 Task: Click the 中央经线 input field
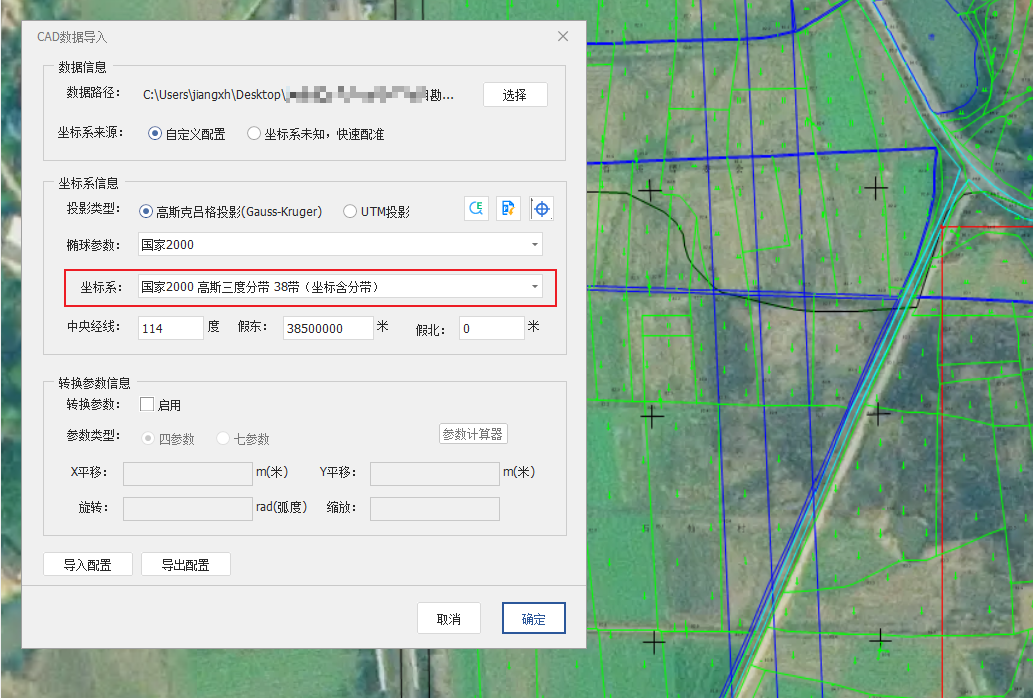pos(171,328)
